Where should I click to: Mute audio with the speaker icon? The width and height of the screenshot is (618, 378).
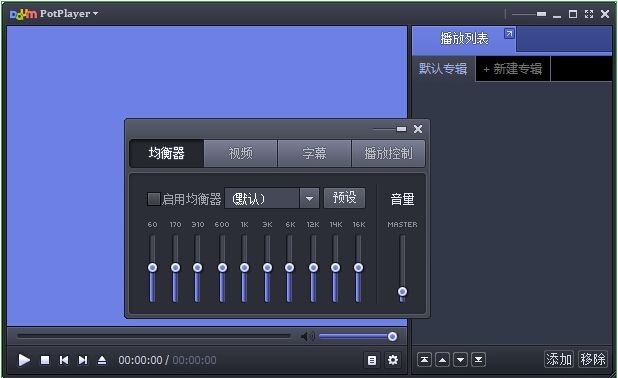307,336
